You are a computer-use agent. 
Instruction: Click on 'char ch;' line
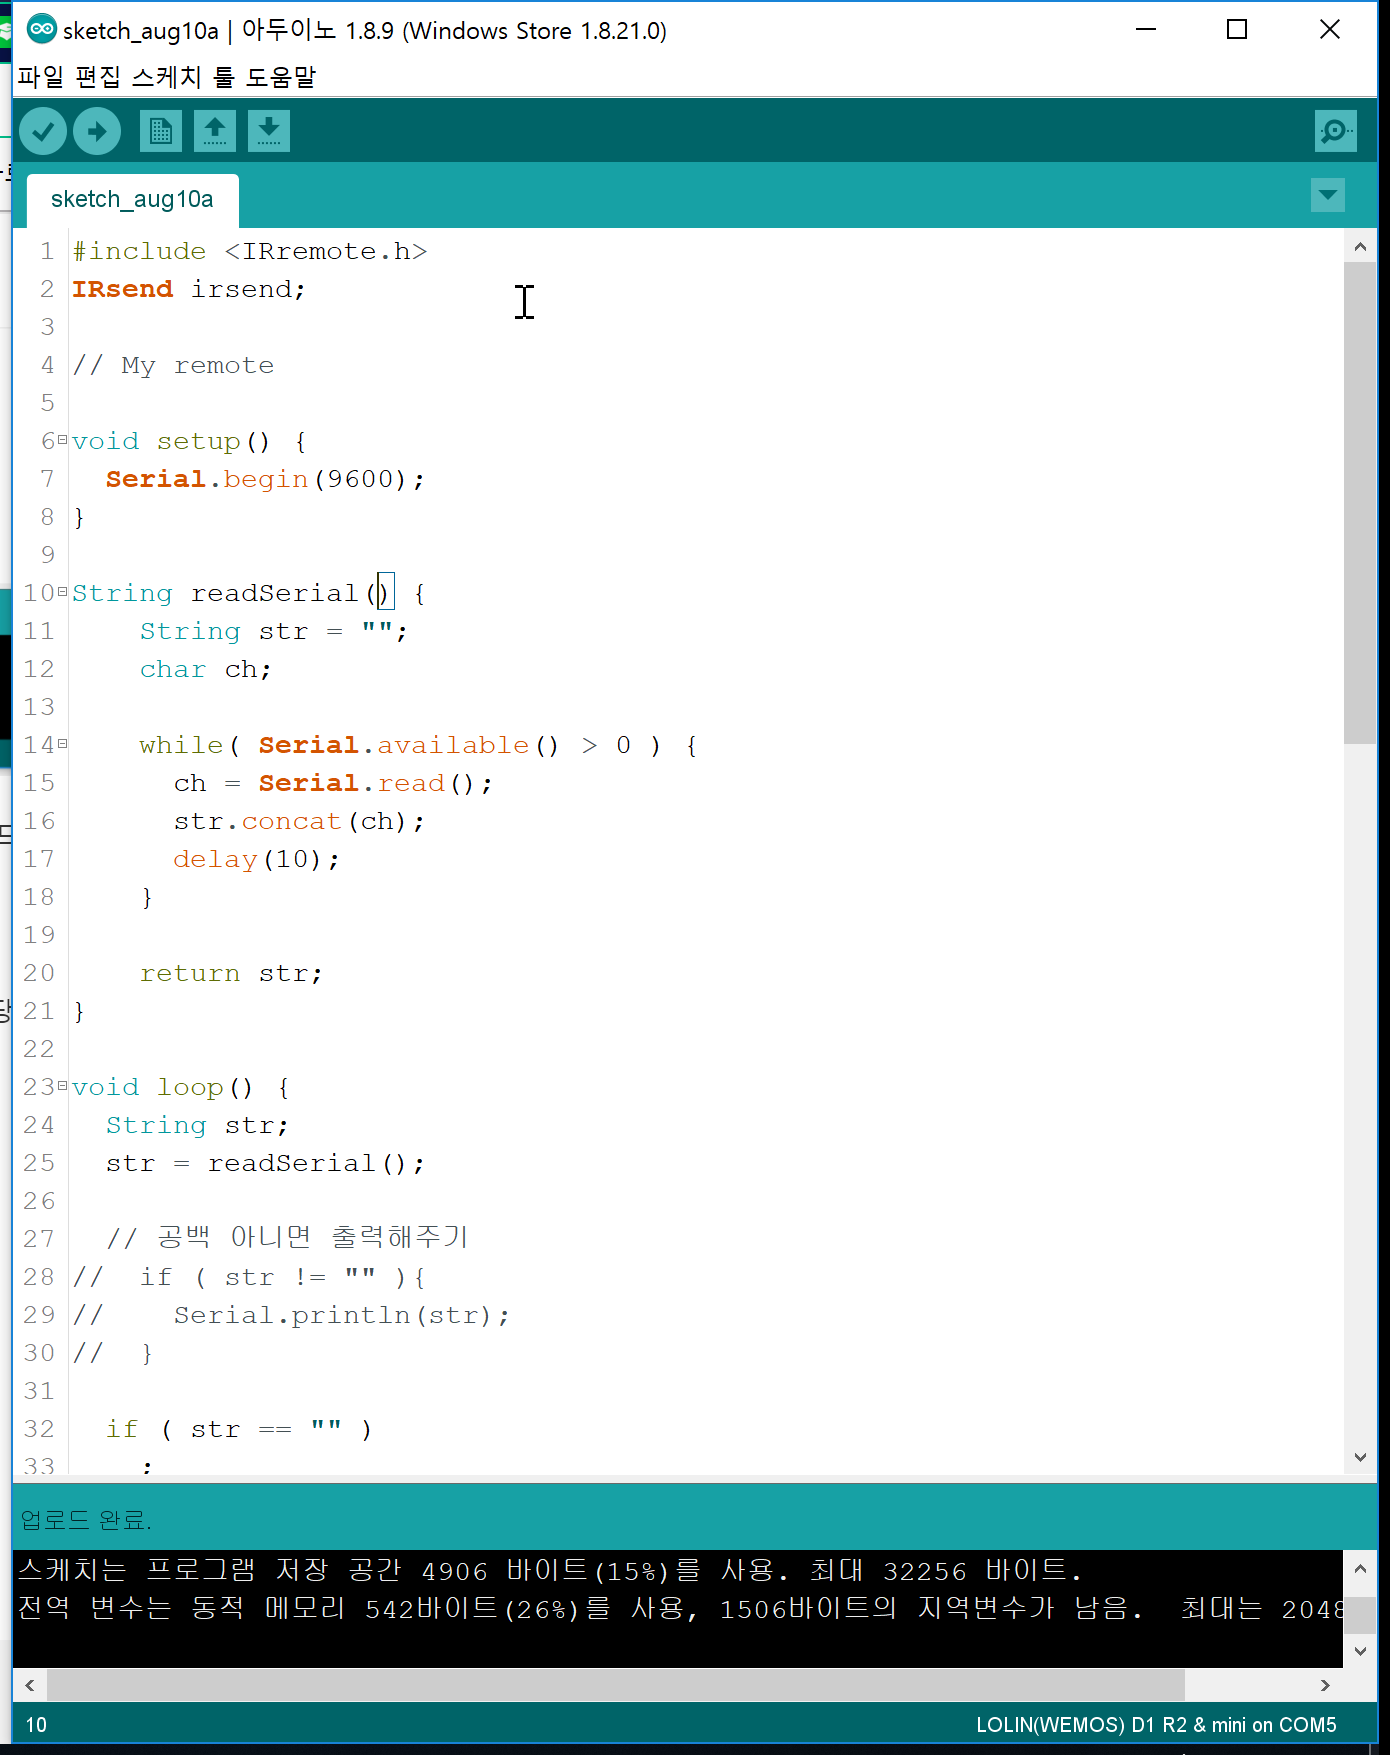(x=206, y=669)
